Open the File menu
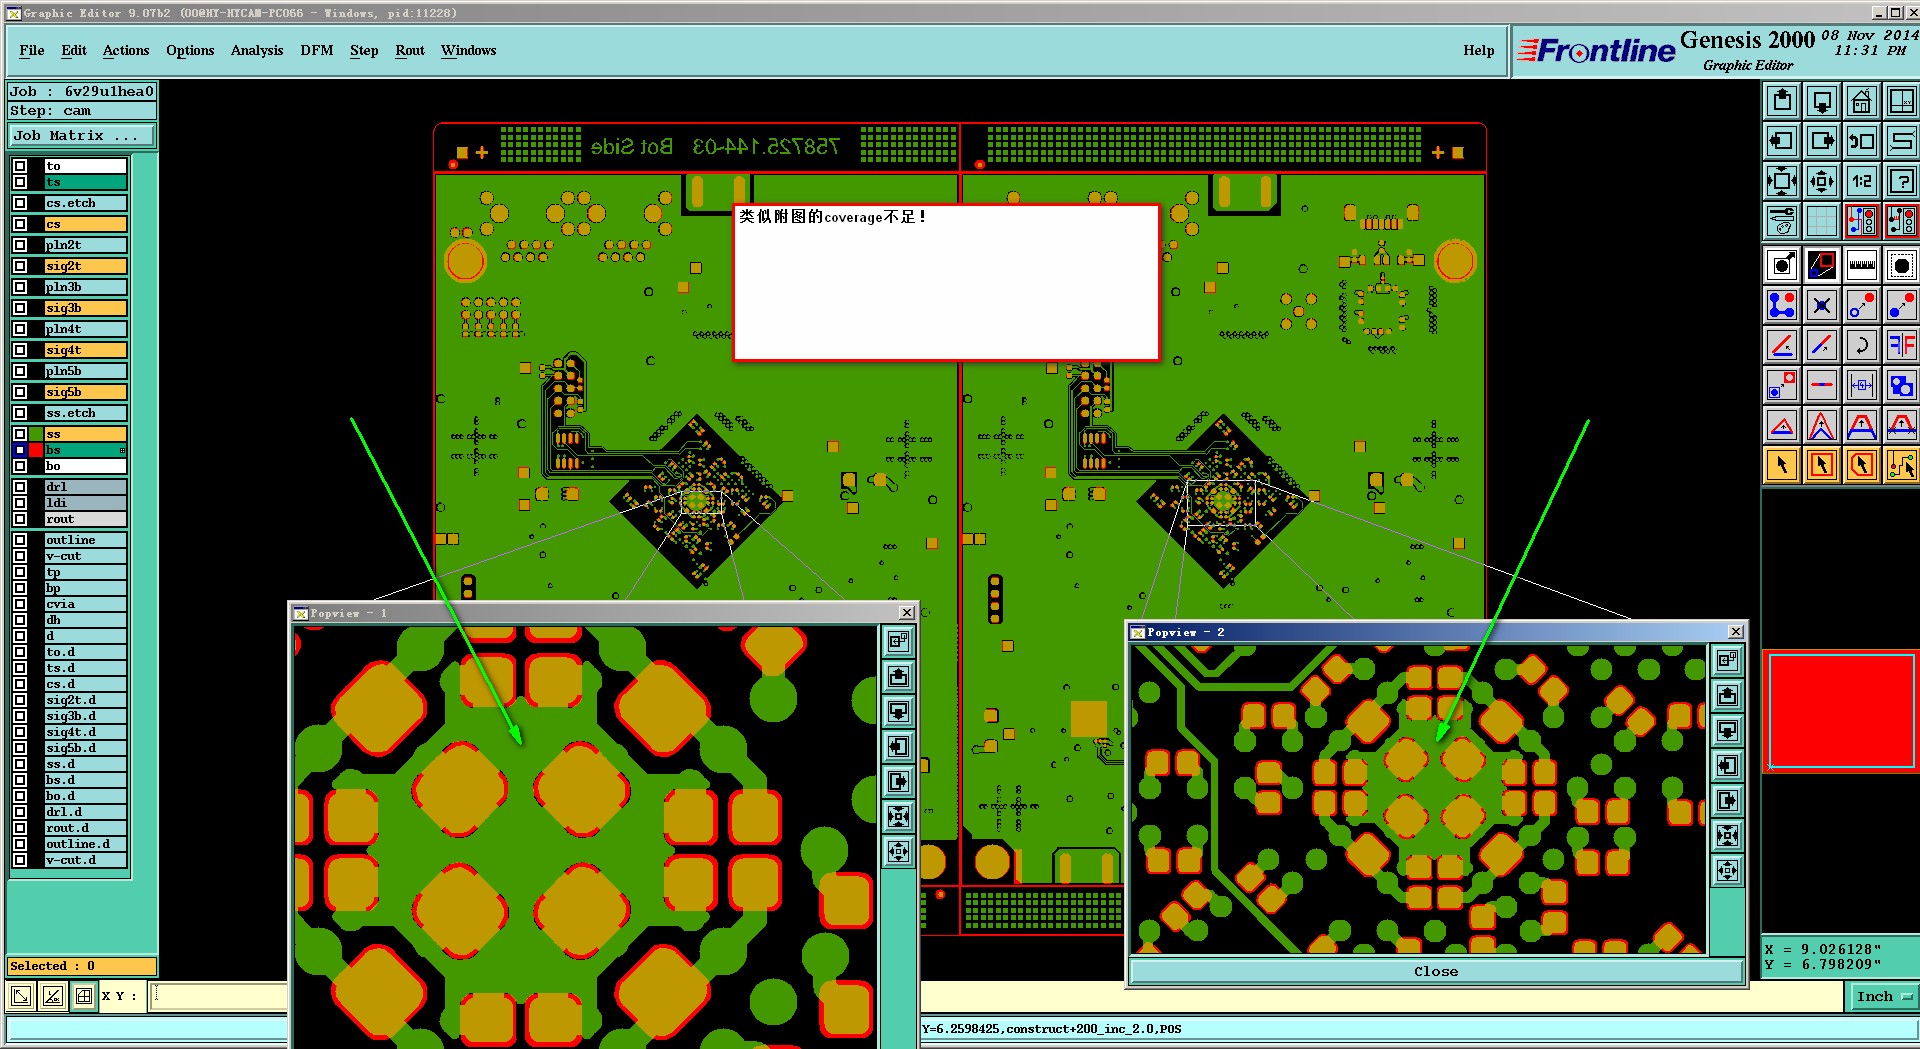 (x=32, y=50)
